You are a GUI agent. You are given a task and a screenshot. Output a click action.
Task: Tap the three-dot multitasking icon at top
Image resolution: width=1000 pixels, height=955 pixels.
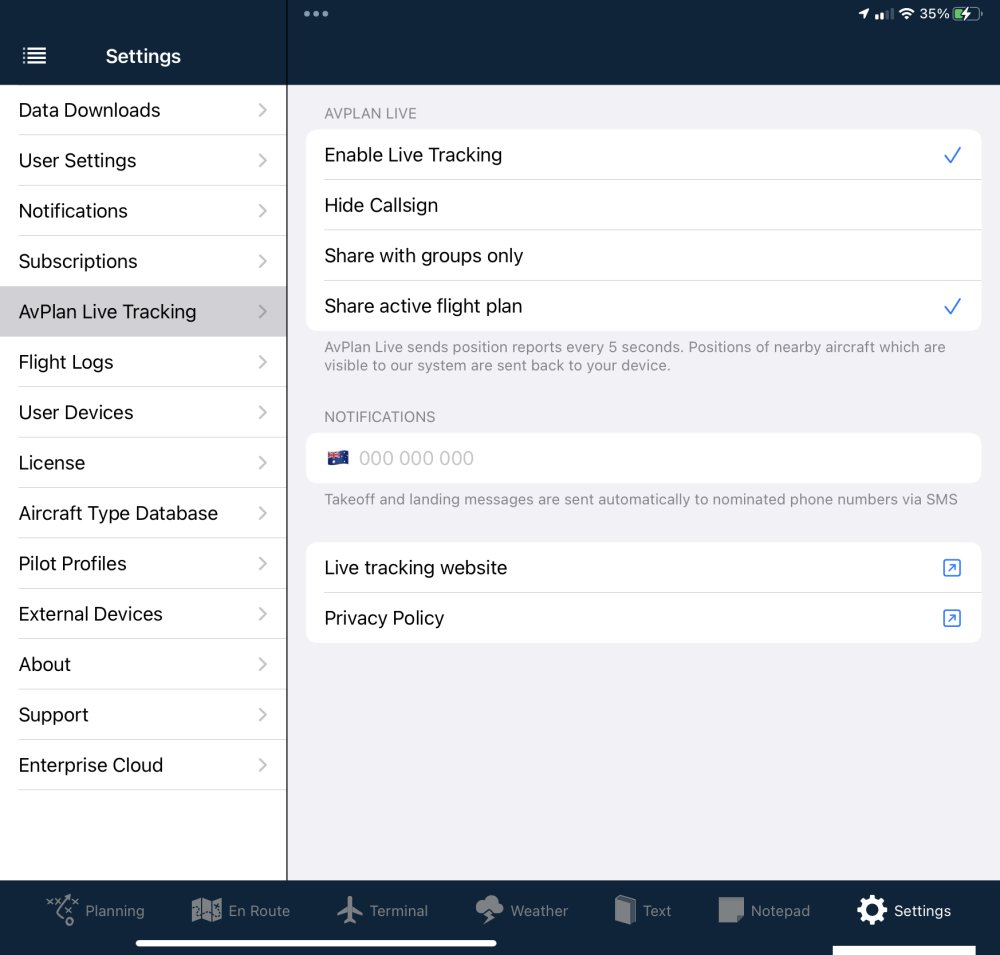316,13
